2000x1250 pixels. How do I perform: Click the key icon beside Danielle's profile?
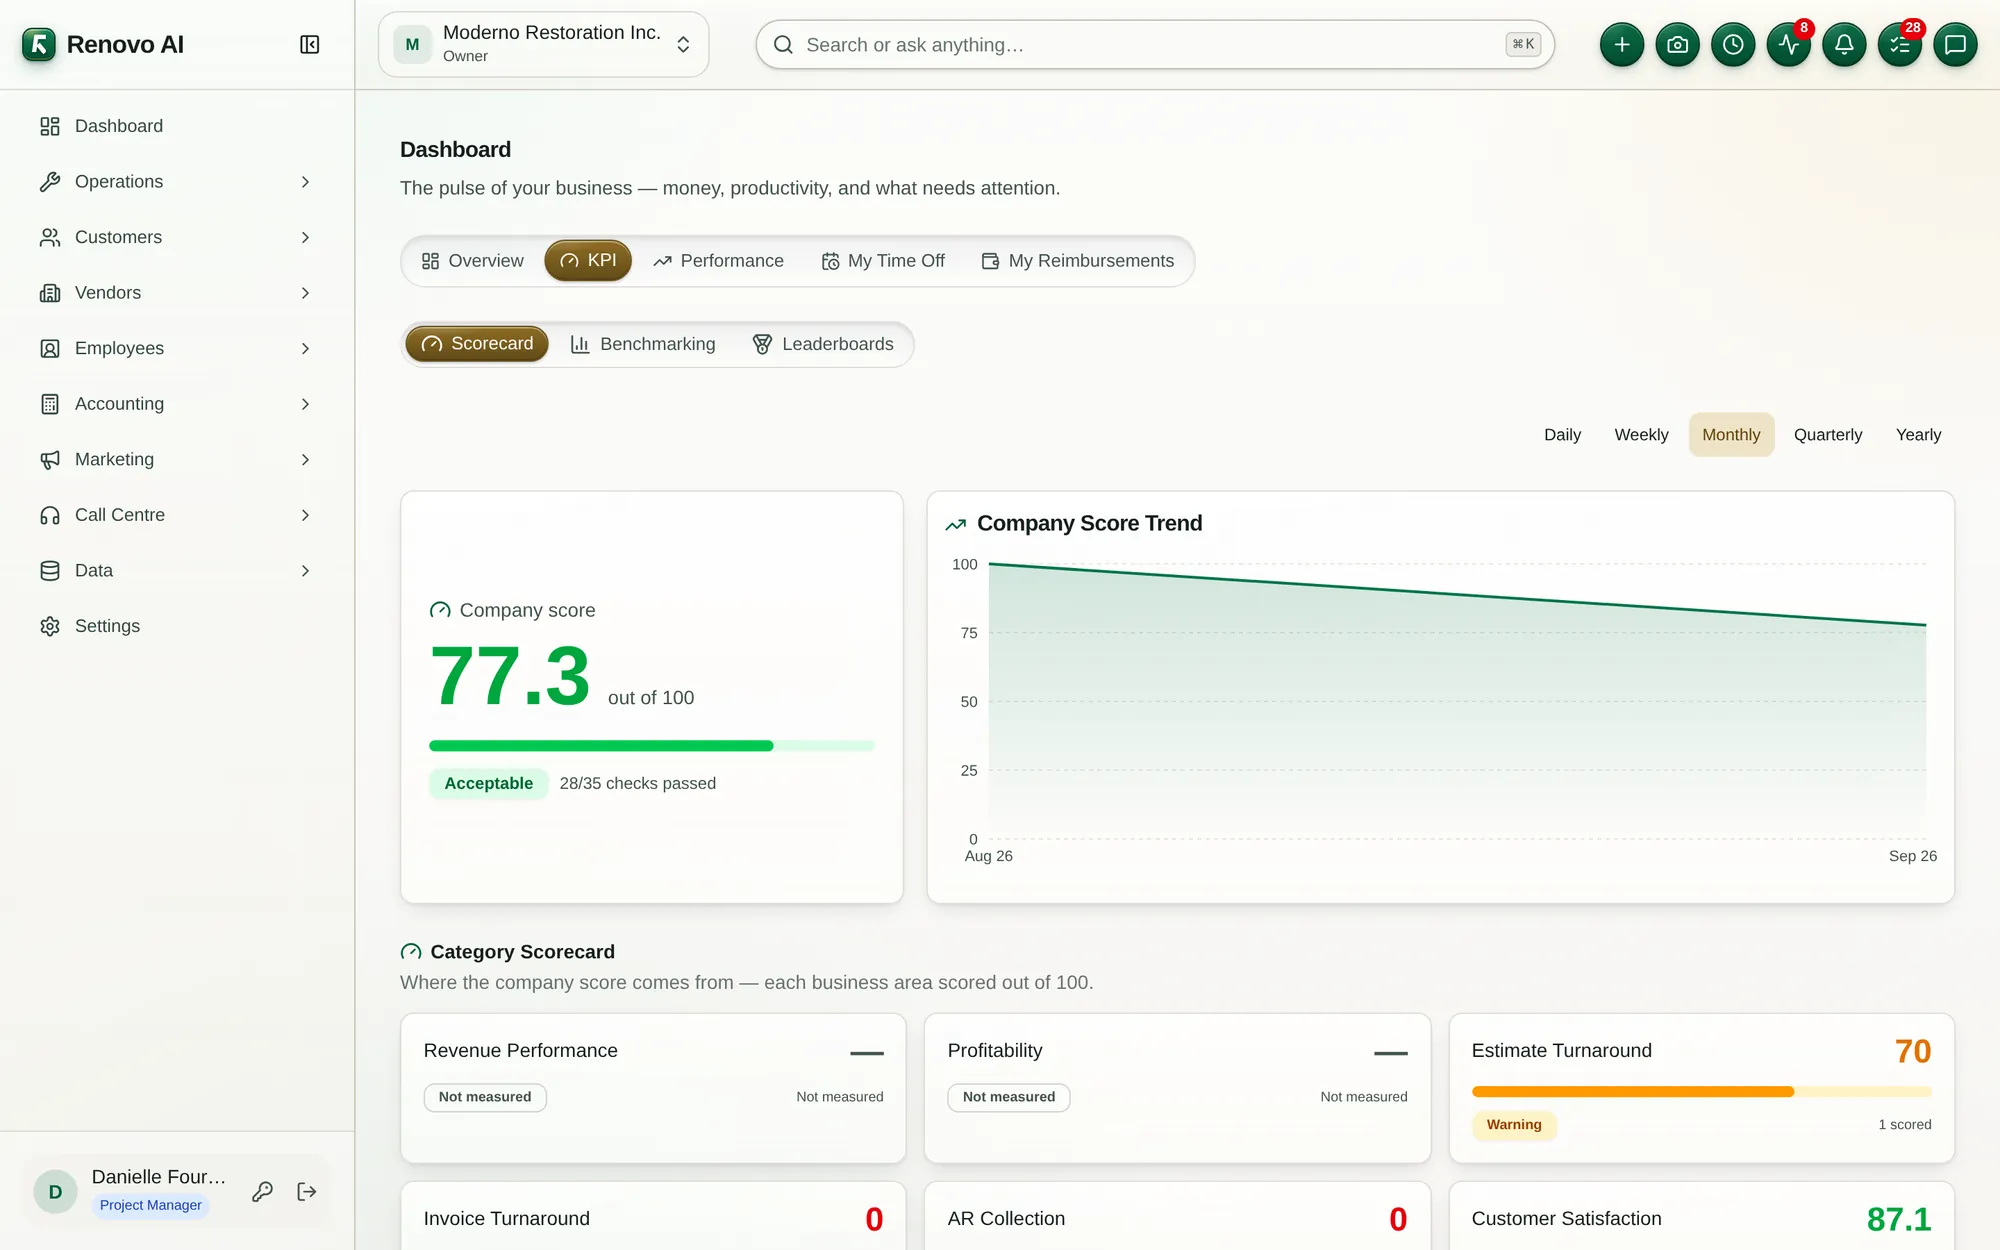tap(262, 1191)
